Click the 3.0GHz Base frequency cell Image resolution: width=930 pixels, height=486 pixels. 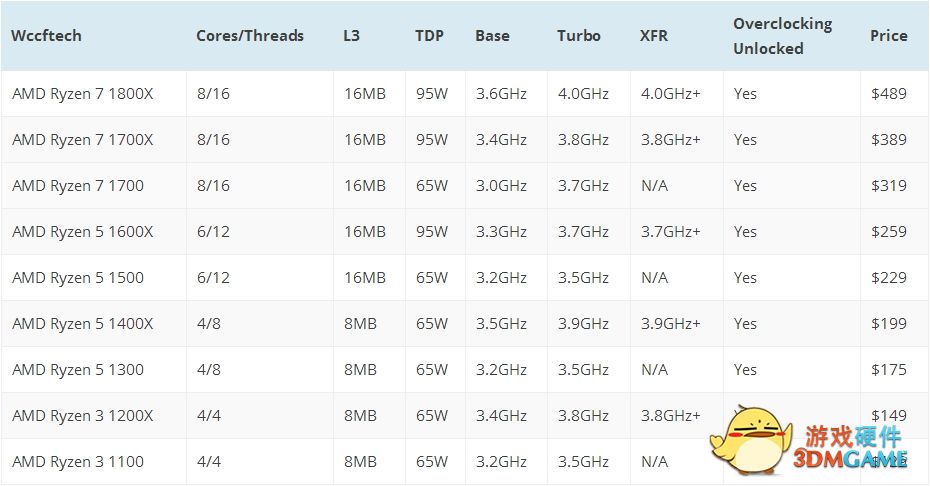(501, 186)
